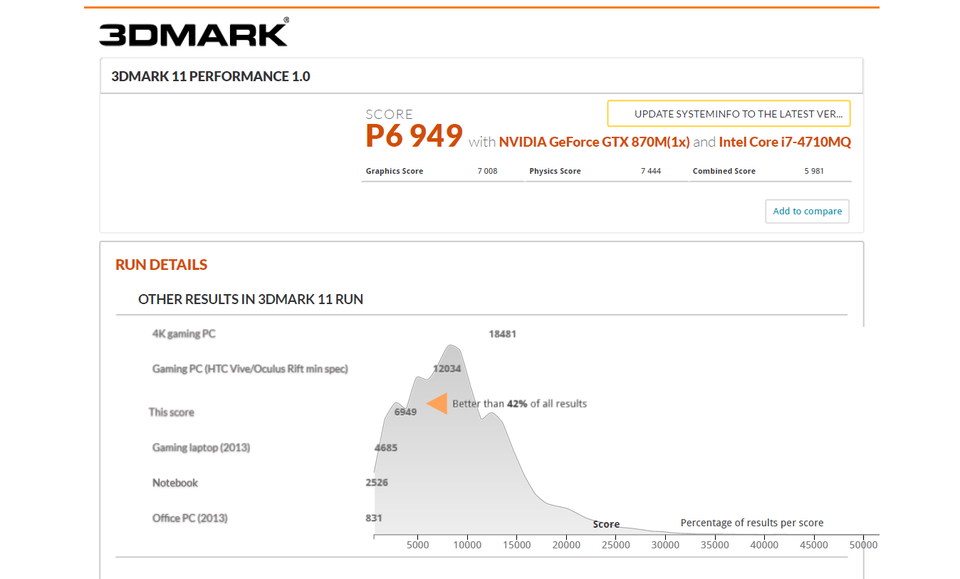Click the 4685 score value
960x579 pixels.
pos(386,448)
